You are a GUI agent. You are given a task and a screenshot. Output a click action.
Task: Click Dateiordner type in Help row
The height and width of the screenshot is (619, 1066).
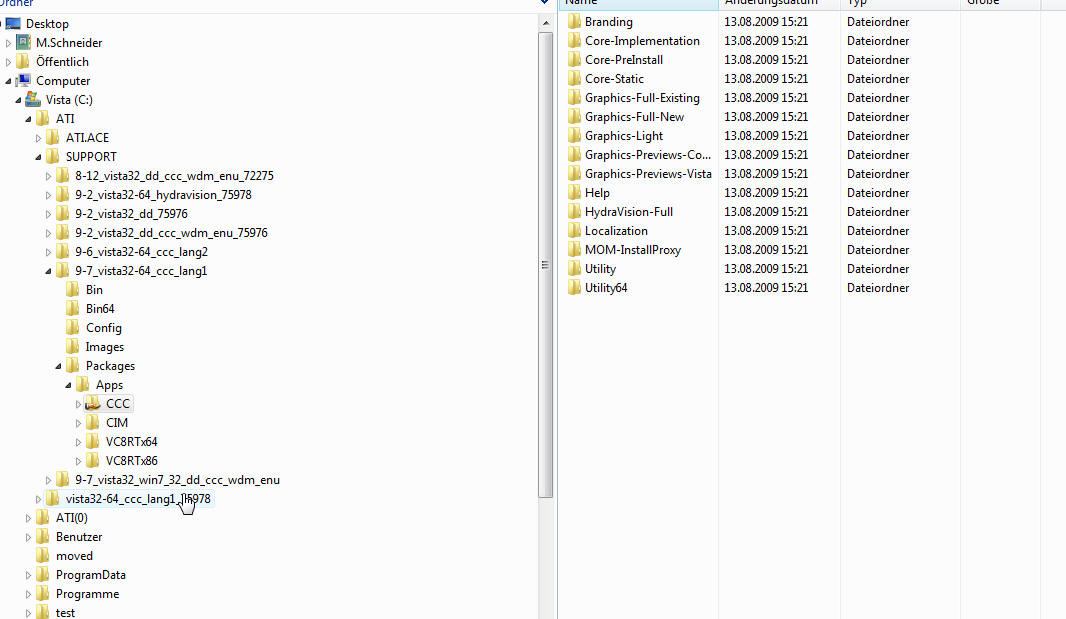click(878, 193)
